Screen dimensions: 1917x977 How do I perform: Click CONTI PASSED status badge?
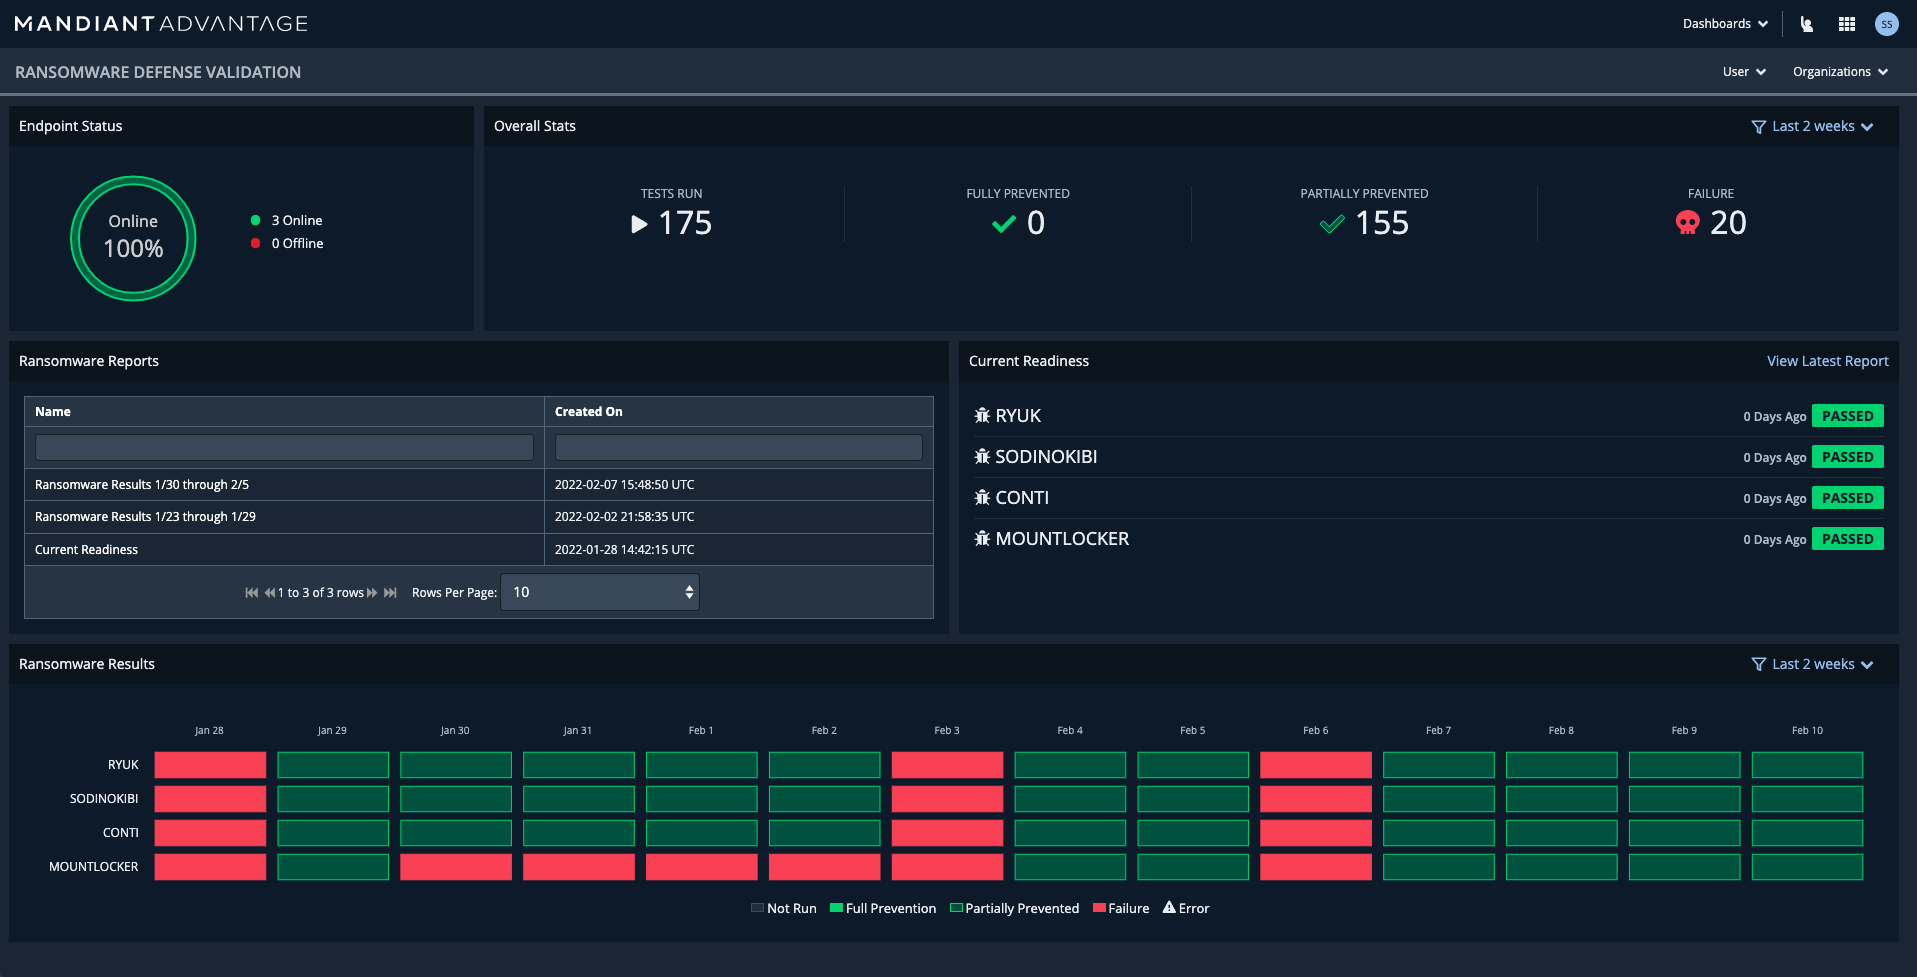pyautogui.click(x=1847, y=498)
